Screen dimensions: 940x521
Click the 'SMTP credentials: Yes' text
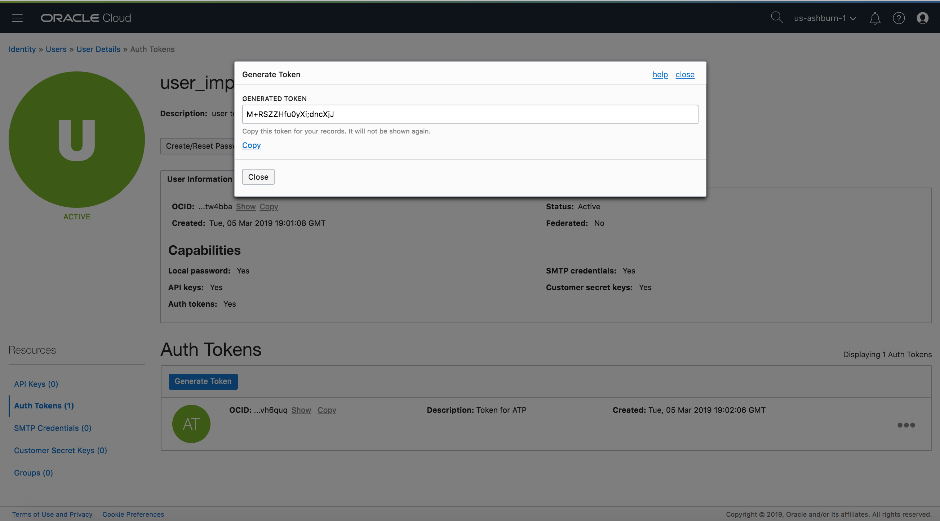[590, 271]
